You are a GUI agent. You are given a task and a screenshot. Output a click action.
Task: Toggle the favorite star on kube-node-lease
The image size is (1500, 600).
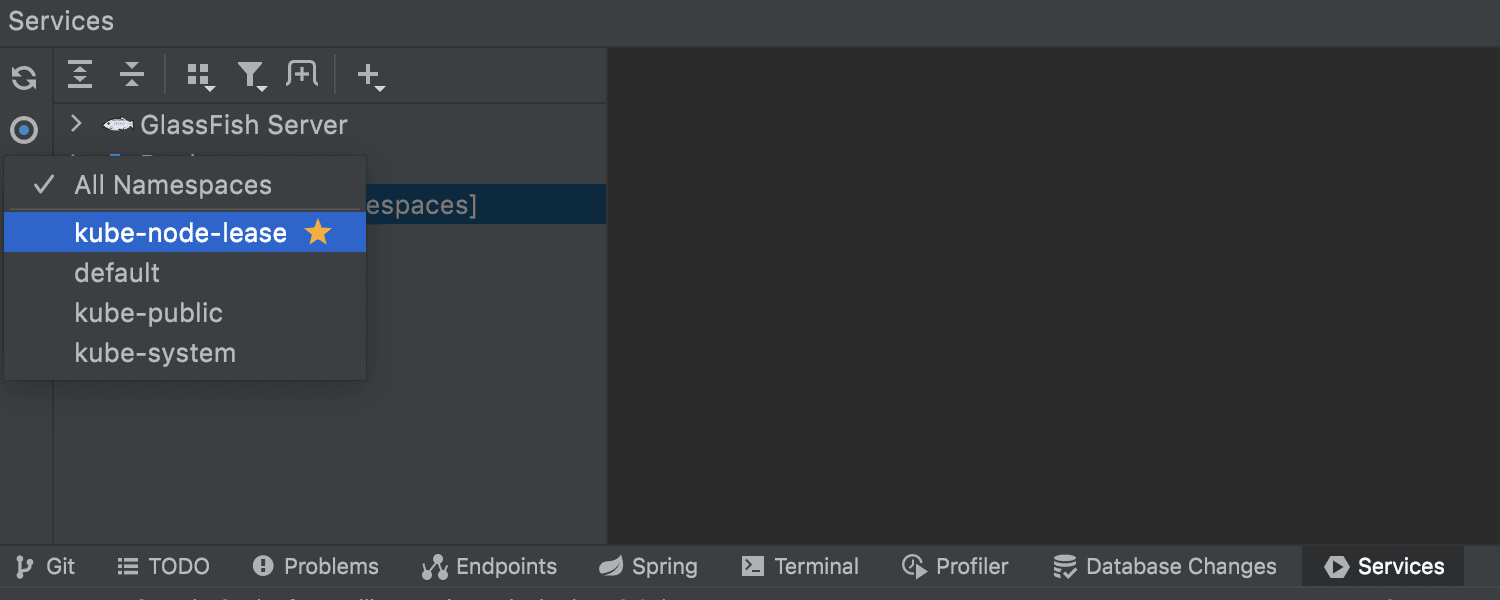pos(318,233)
